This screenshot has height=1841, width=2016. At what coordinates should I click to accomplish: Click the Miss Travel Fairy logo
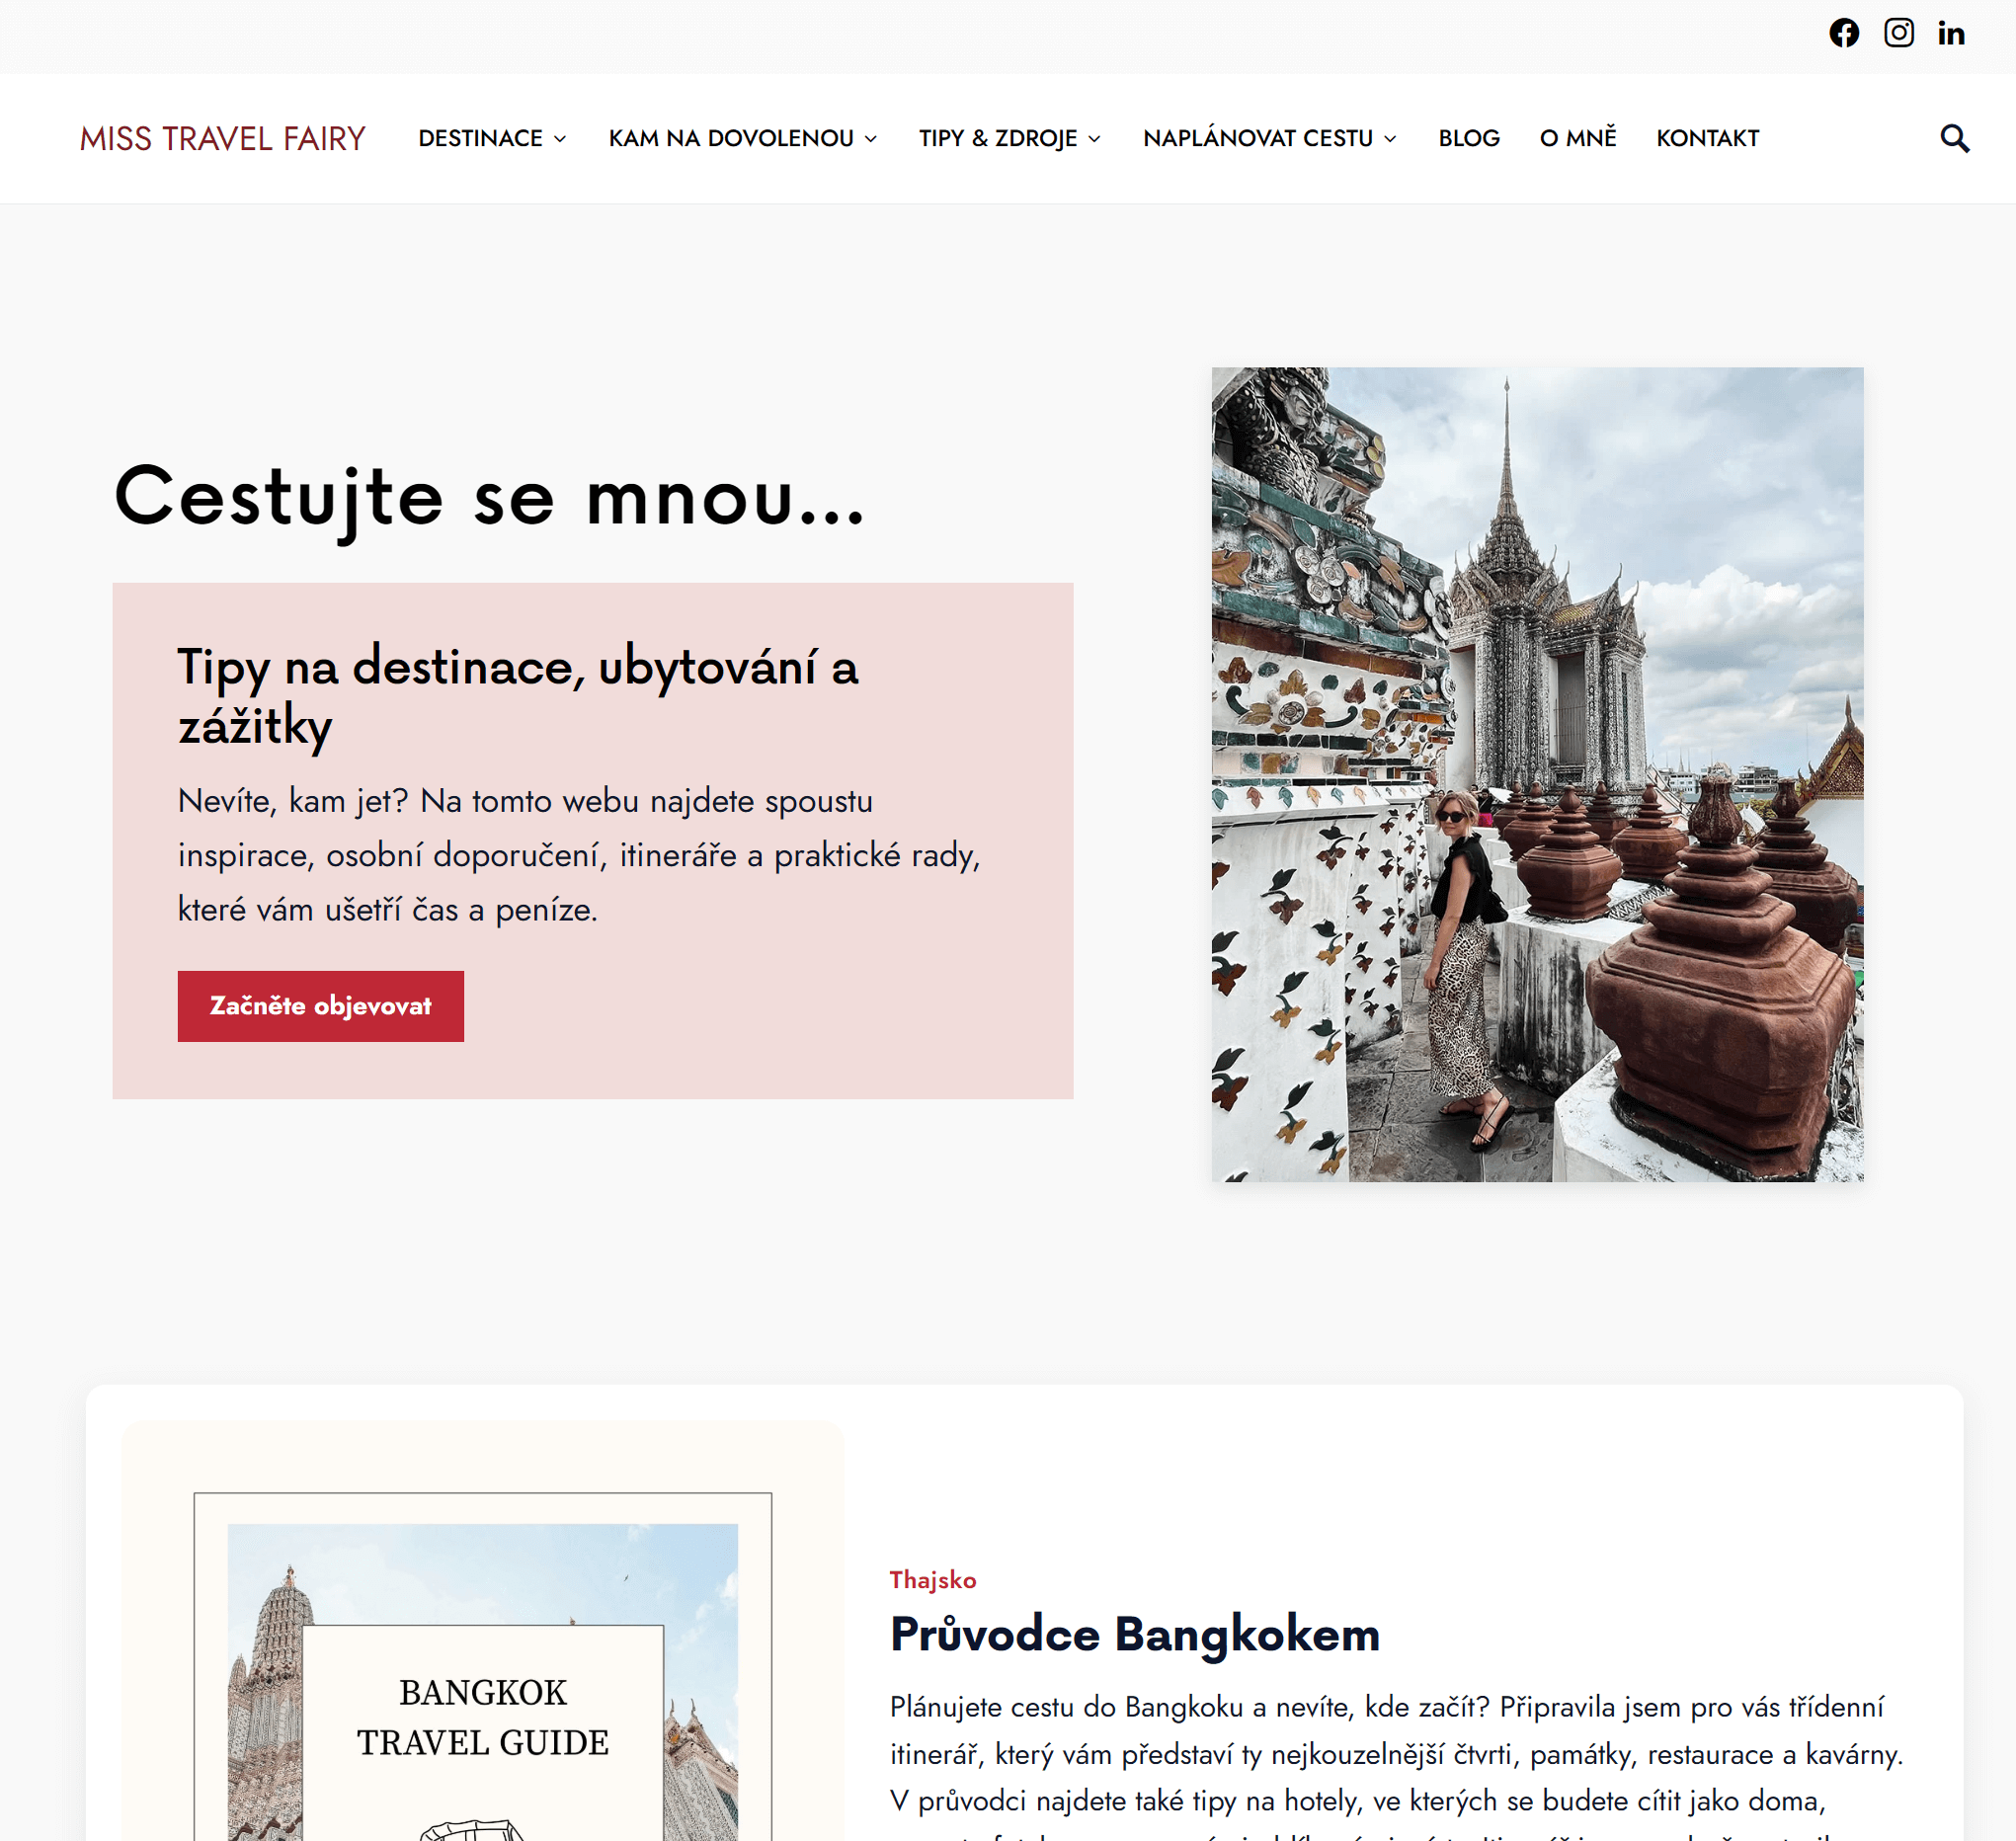pyautogui.click(x=222, y=138)
